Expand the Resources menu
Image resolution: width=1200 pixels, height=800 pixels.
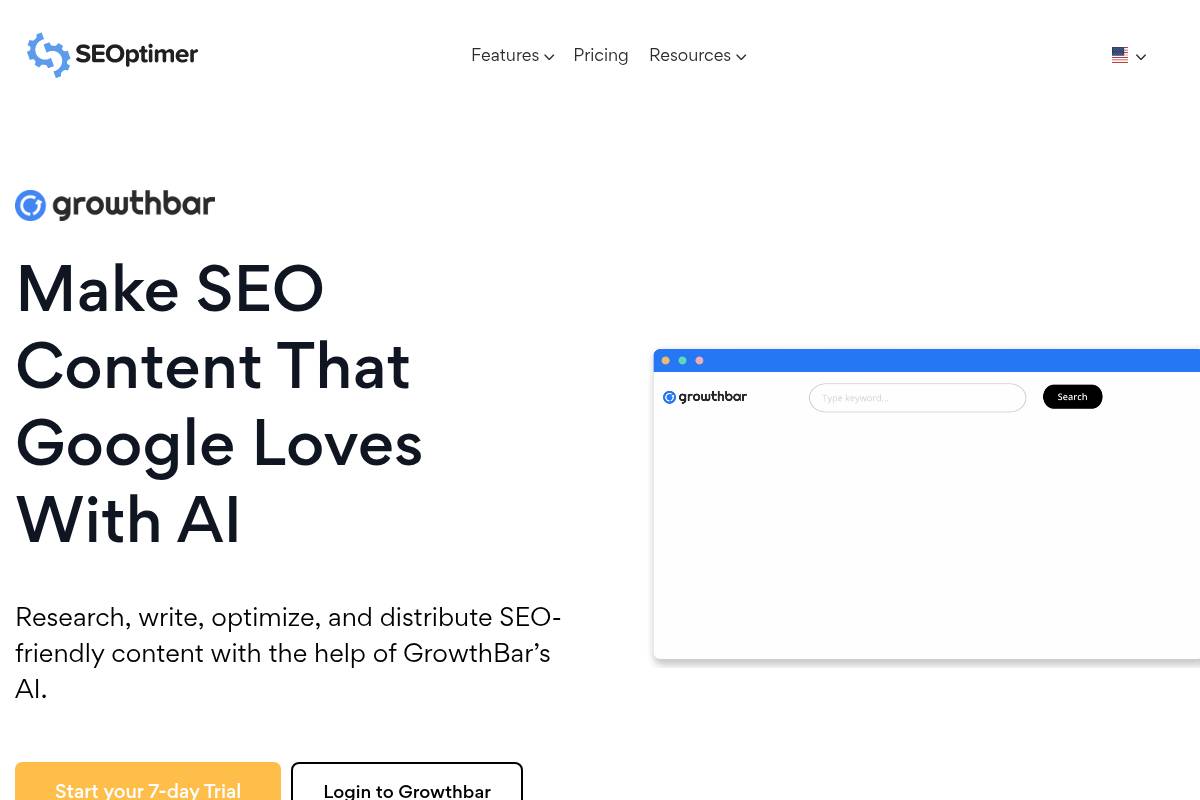pos(697,55)
